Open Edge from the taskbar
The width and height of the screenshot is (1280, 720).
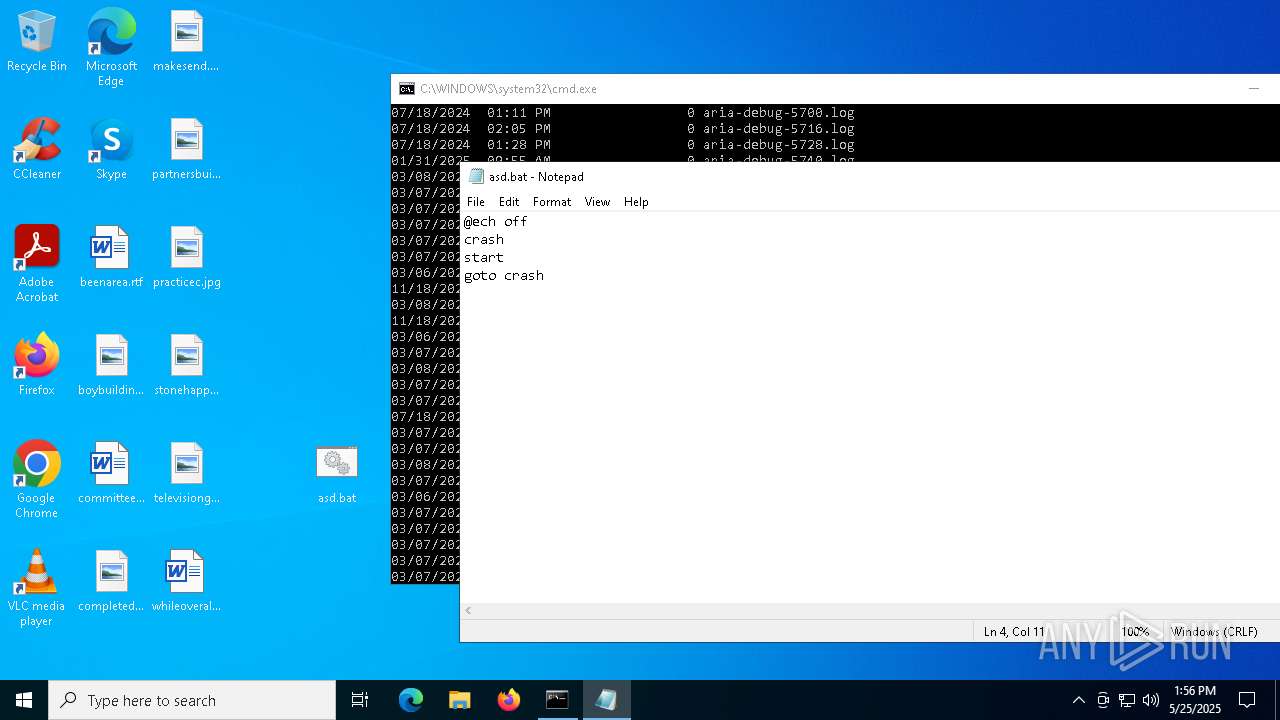(411, 700)
